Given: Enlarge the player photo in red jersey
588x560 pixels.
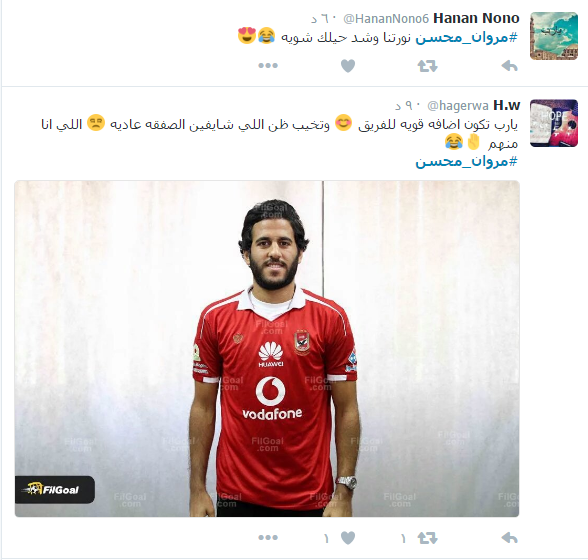Looking at the screenshot, I should (267, 348).
